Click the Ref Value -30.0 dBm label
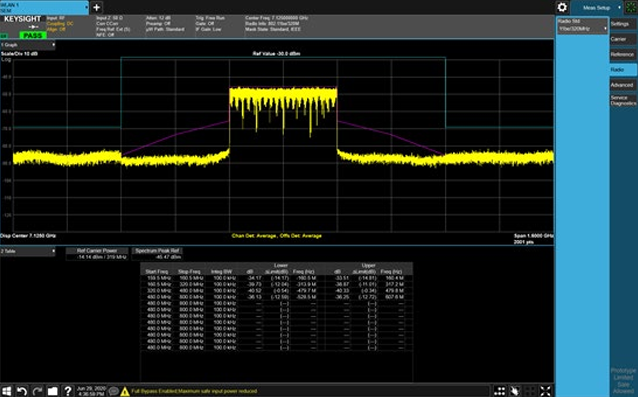 coord(277,54)
